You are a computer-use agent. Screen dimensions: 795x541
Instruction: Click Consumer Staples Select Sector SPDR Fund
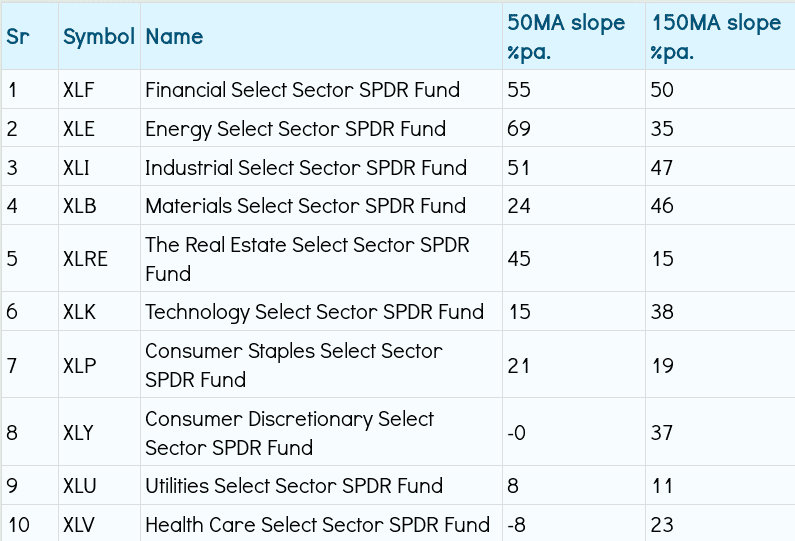coord(293,365)
